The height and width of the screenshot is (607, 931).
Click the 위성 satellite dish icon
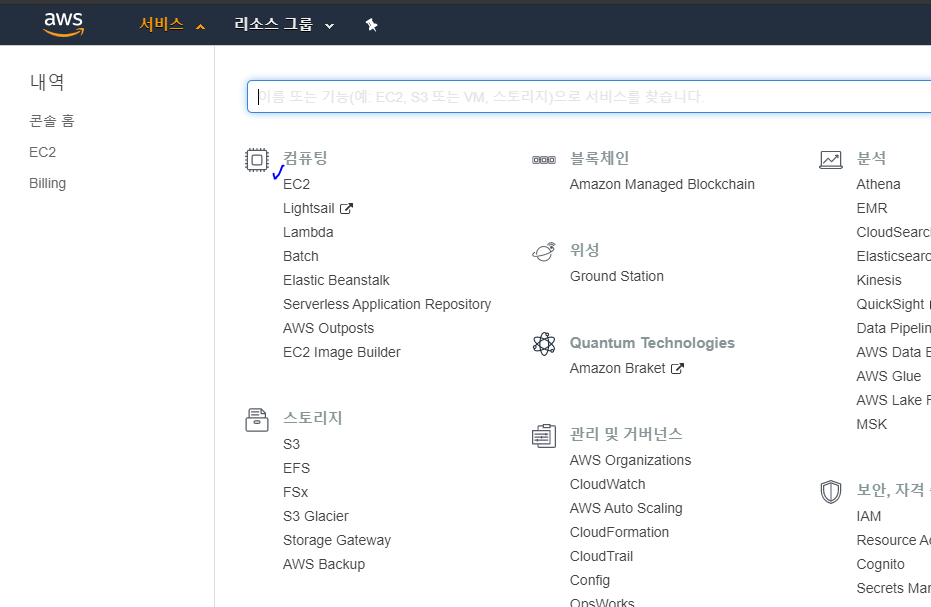[544, 252]
